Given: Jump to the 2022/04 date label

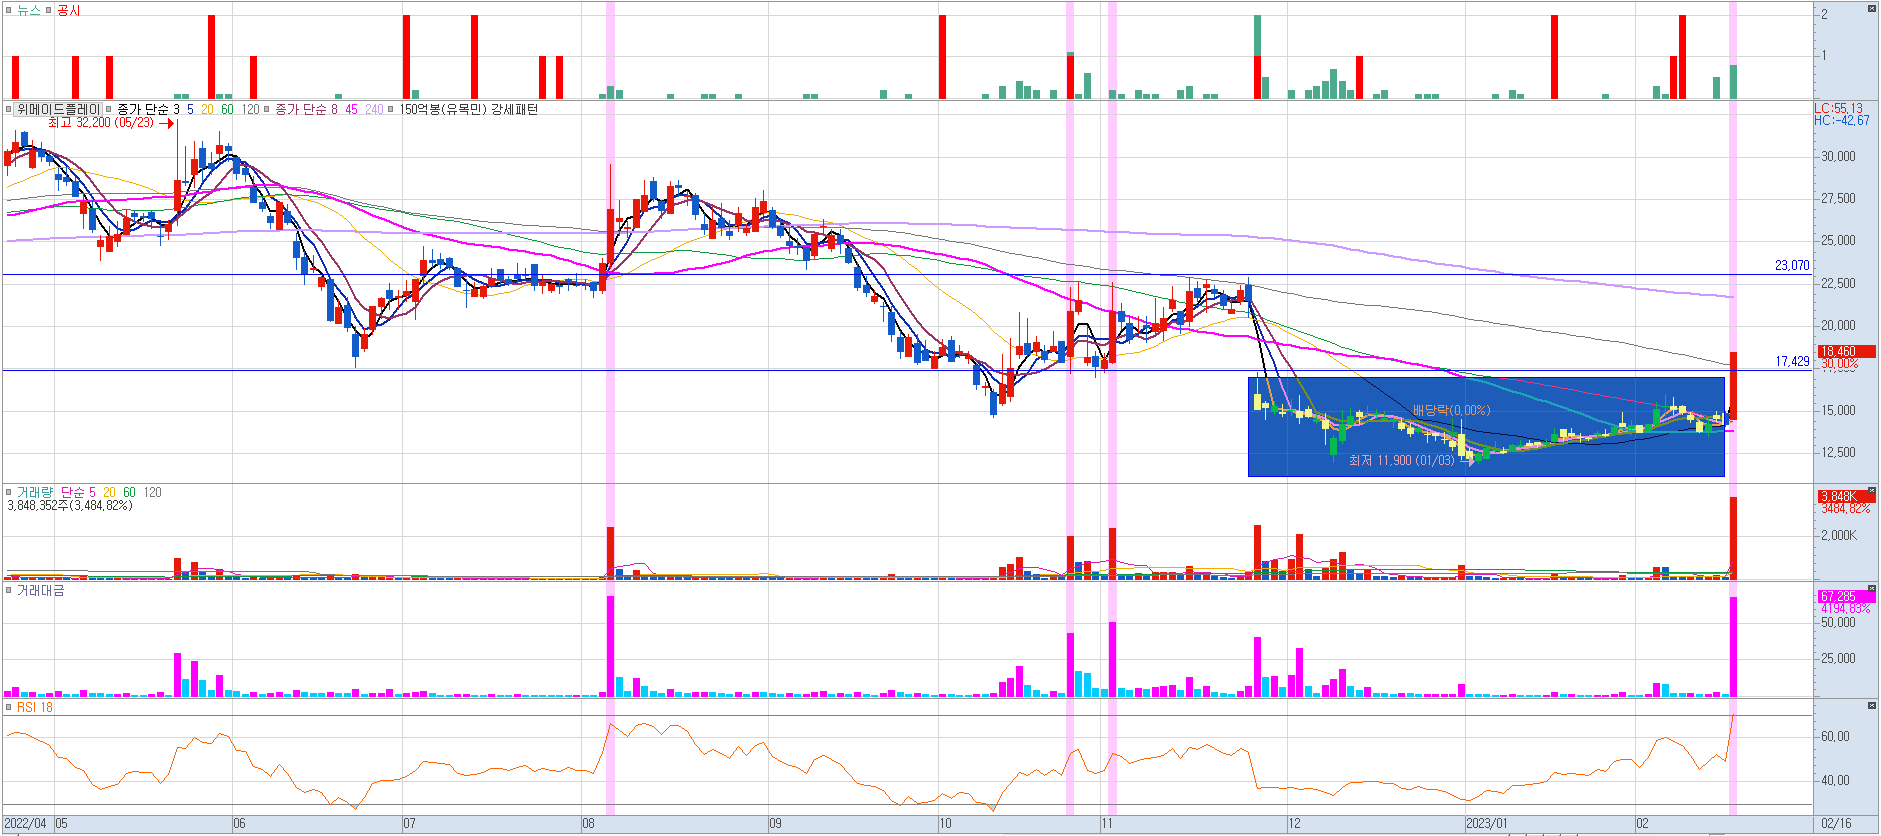Looking at the screenshot, I should (x=25, y=824).
